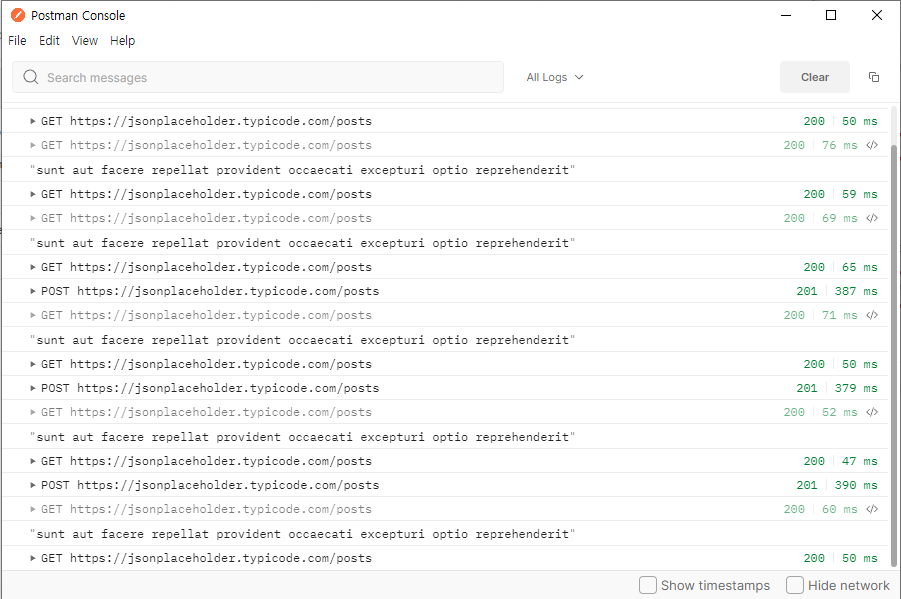Expand the GET request that took 71 ms

(x=33, y=316)
